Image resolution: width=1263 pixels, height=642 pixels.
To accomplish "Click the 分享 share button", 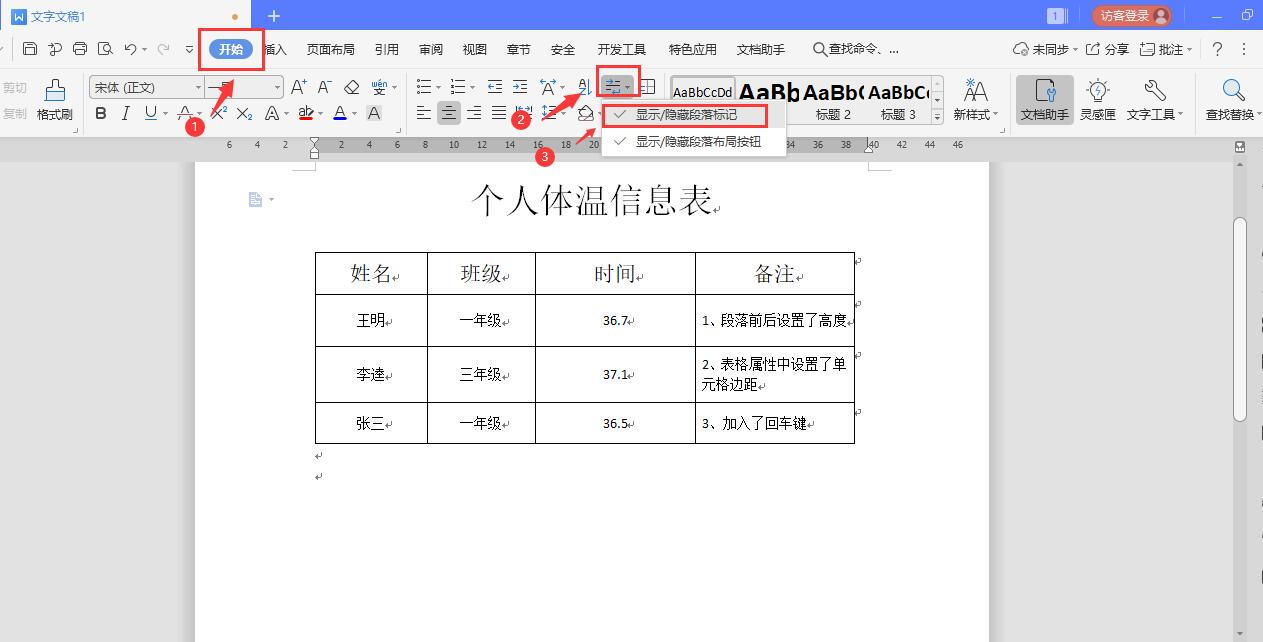I will pyautogui.click(x=1108, y=49).
